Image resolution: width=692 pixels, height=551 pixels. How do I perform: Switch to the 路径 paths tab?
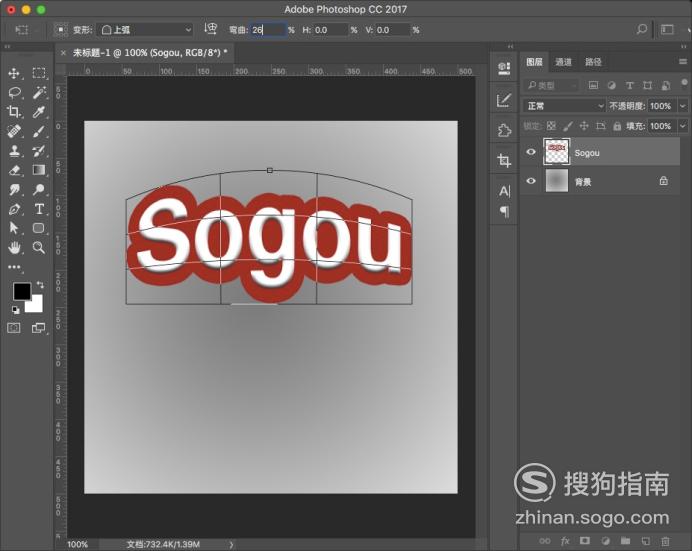pos(593,62)
